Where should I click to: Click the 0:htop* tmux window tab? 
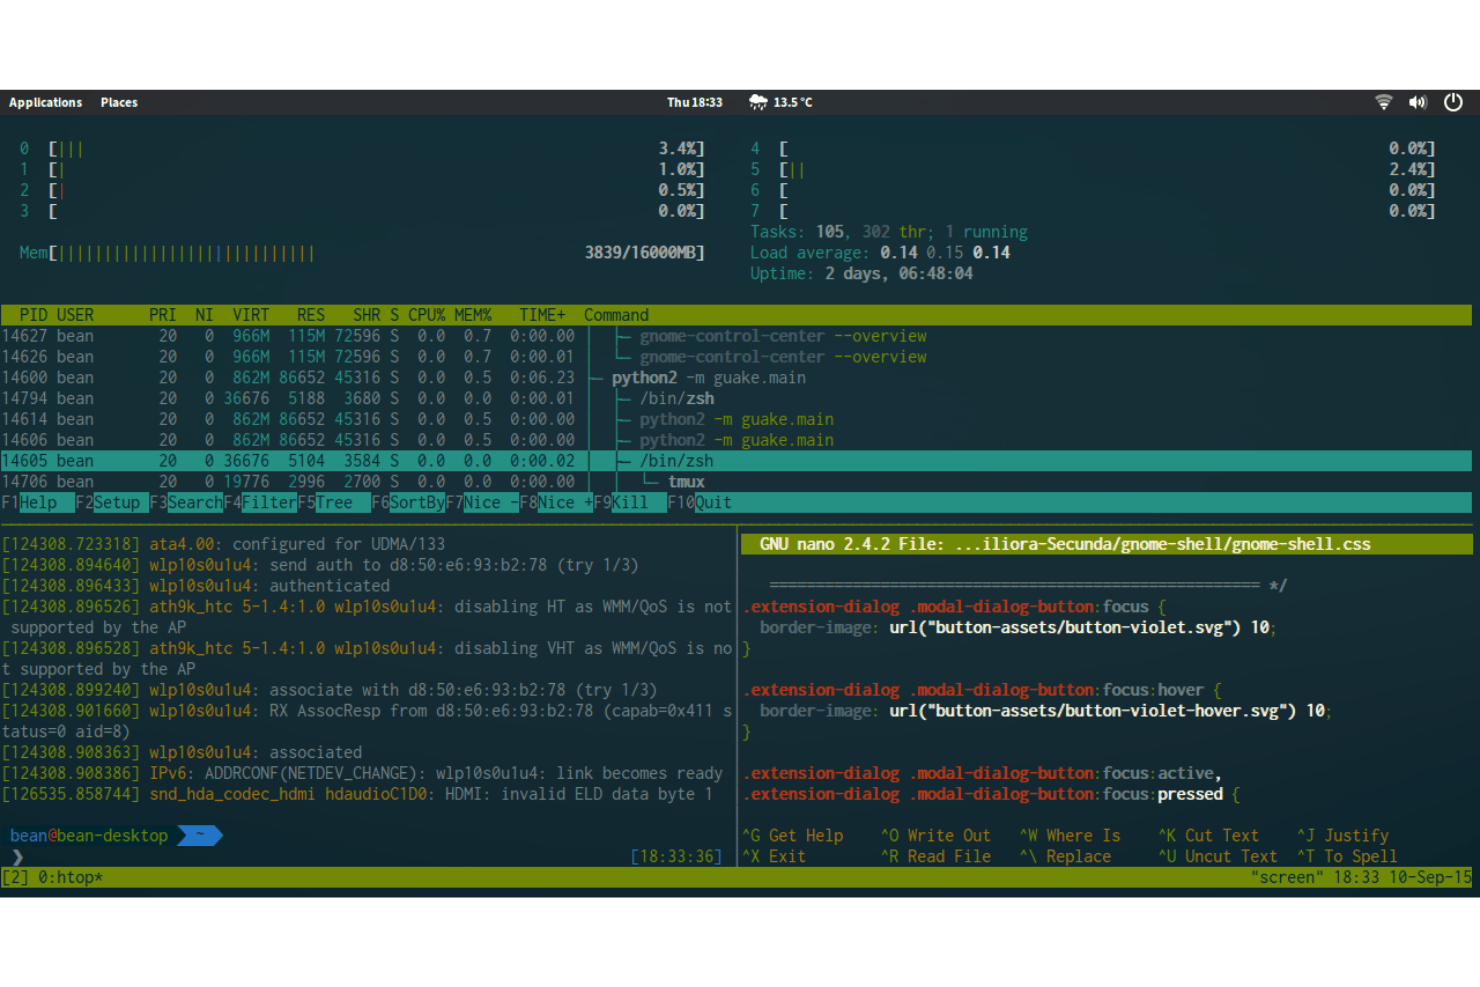tap(70, 878)
